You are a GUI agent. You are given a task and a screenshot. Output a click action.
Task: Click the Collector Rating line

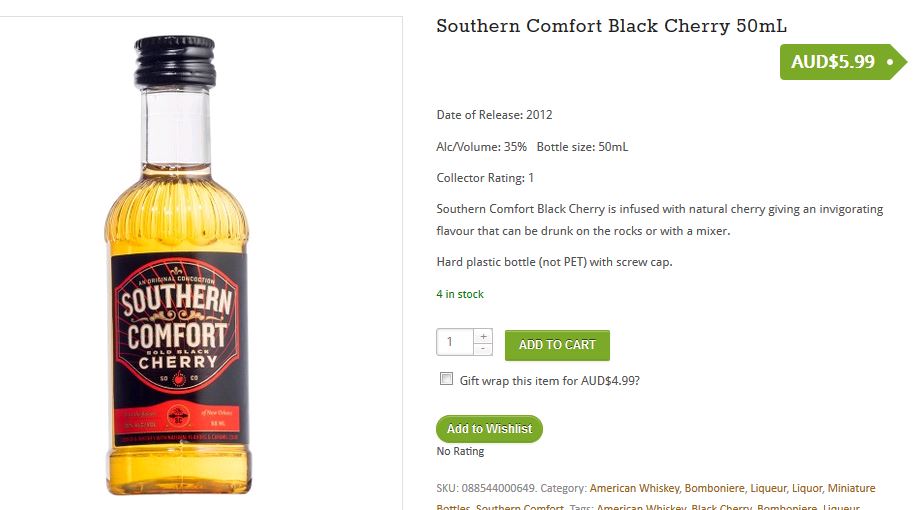485,177
